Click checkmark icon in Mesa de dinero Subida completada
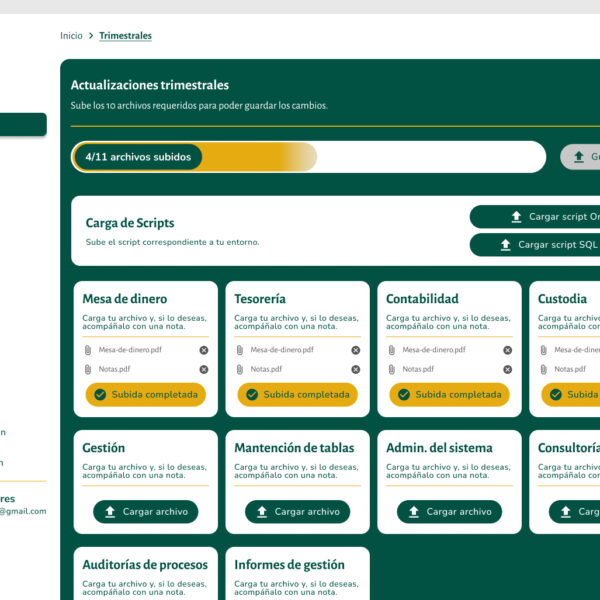Screen dimensions: 600x600 pos(100,394)
